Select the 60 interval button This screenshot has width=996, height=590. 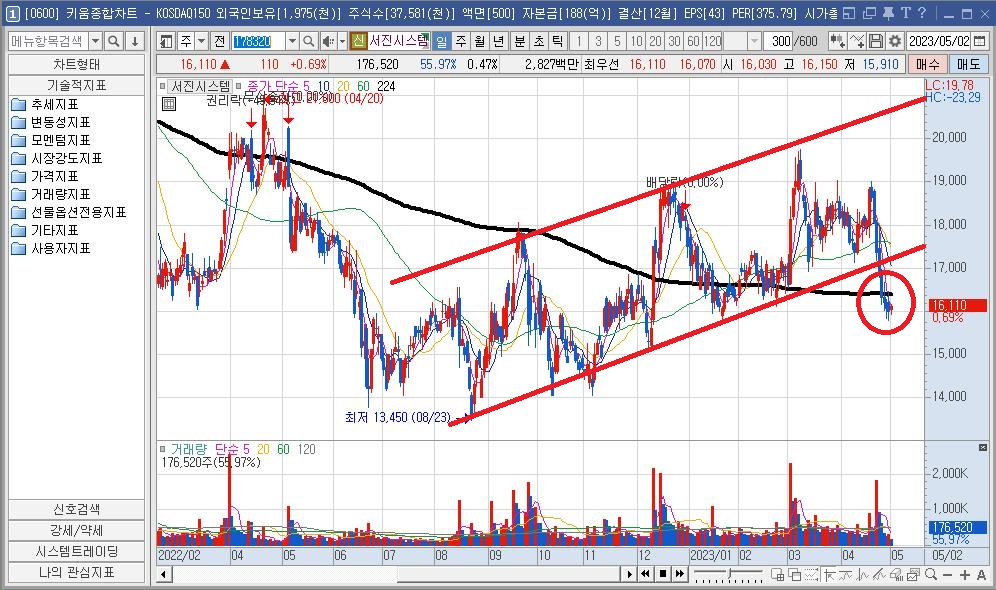point(693,42)
